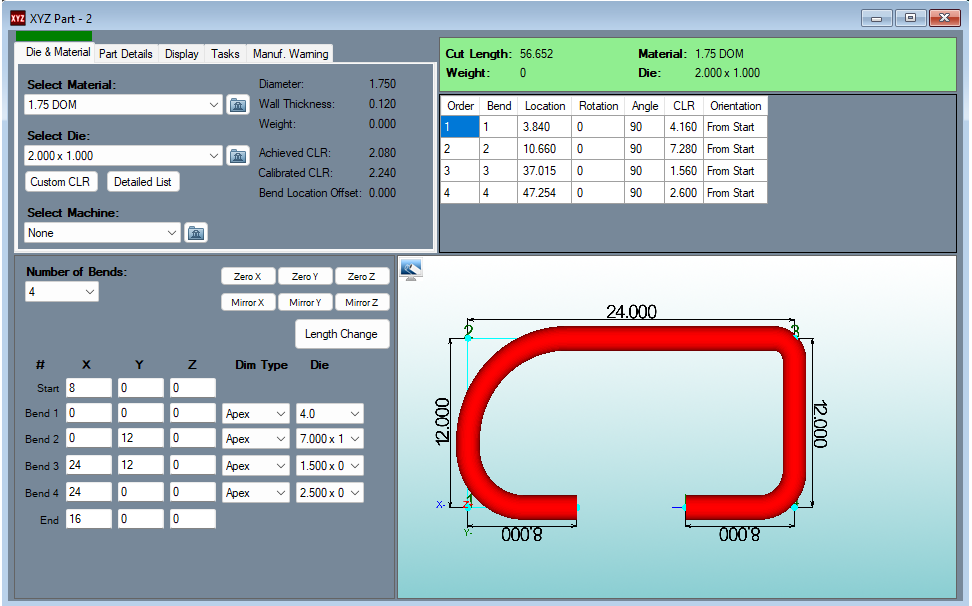Switch to Part Details tab

click(126, 54)
